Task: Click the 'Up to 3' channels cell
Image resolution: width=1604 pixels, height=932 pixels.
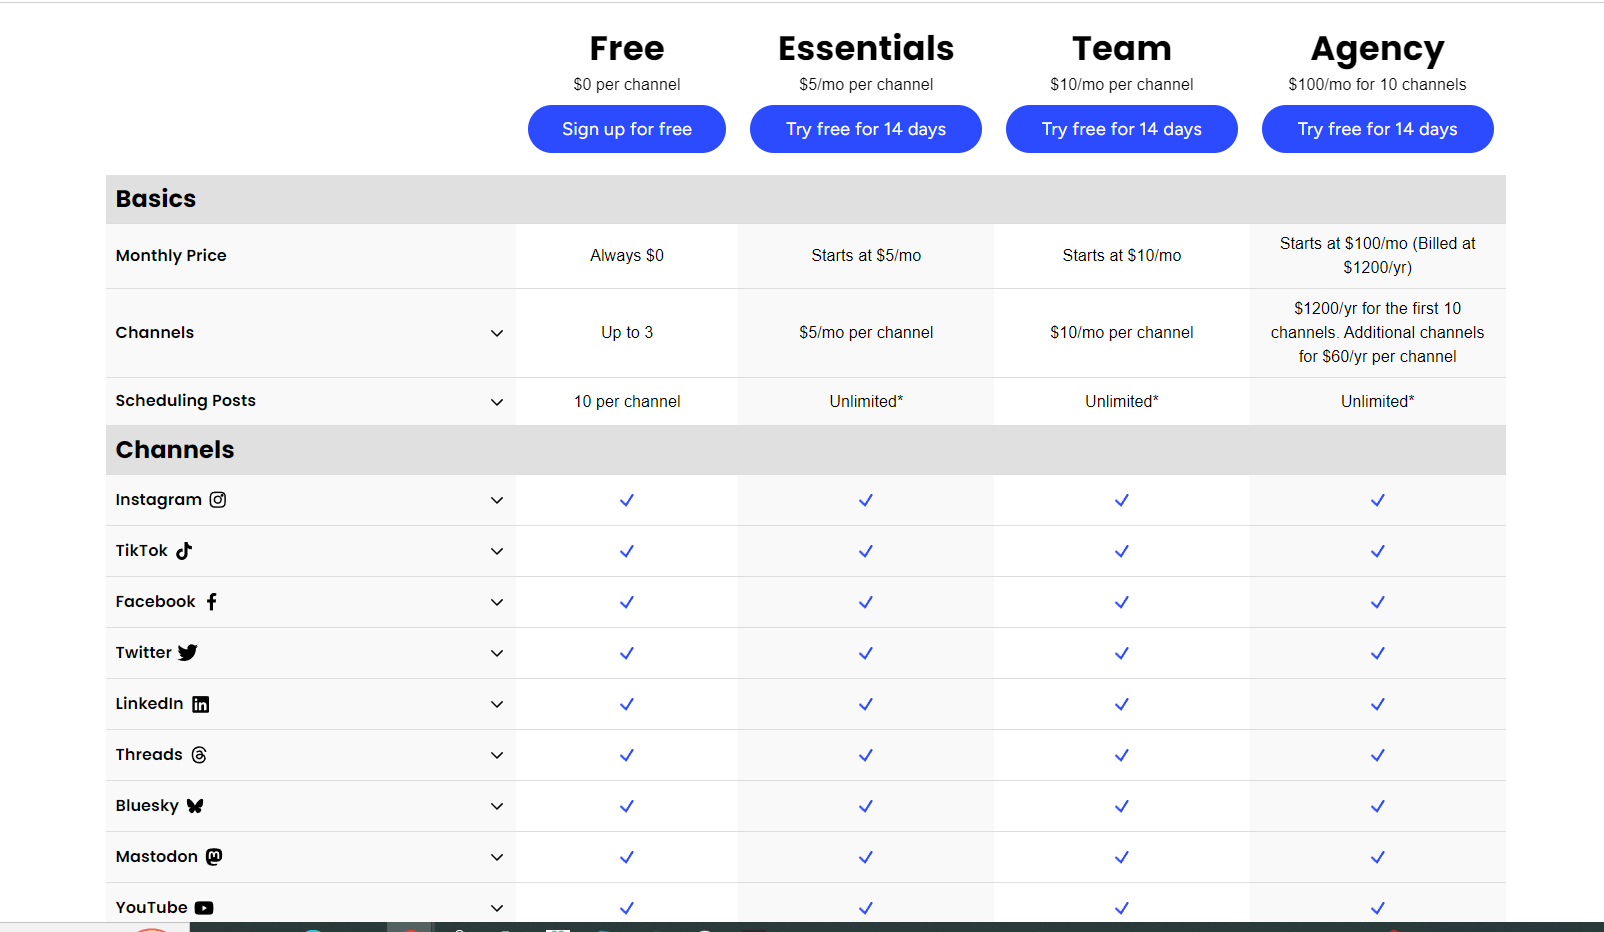Action: [x=627, y=333]
